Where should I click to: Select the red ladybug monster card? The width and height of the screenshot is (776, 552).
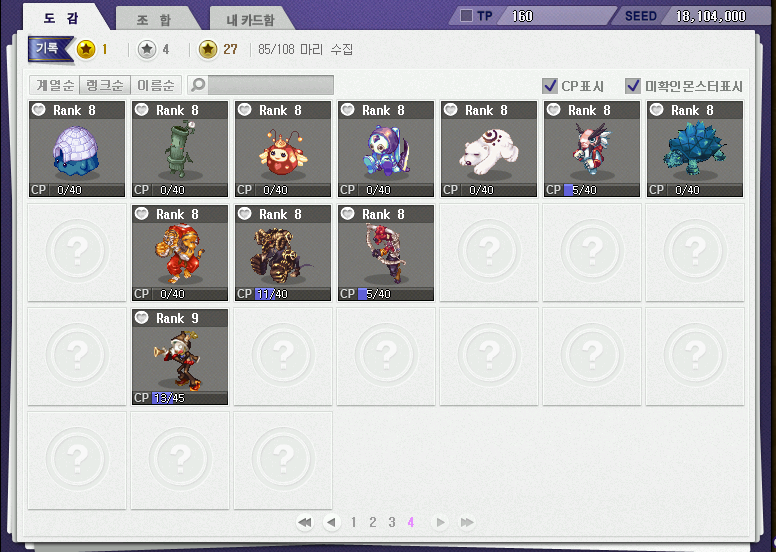(x=283, y=149)
